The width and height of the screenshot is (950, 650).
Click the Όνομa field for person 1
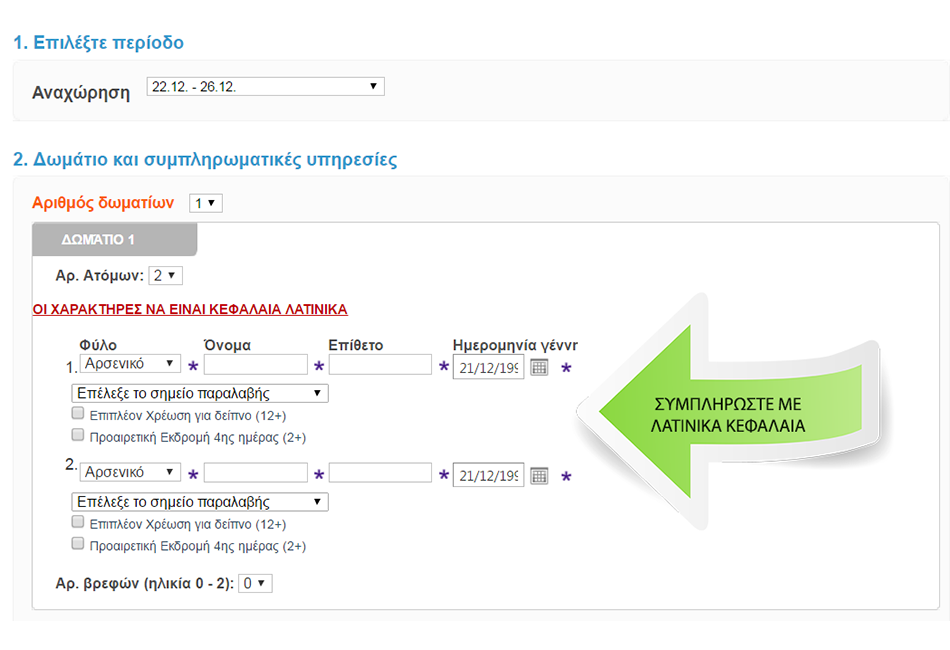[255, 365]
